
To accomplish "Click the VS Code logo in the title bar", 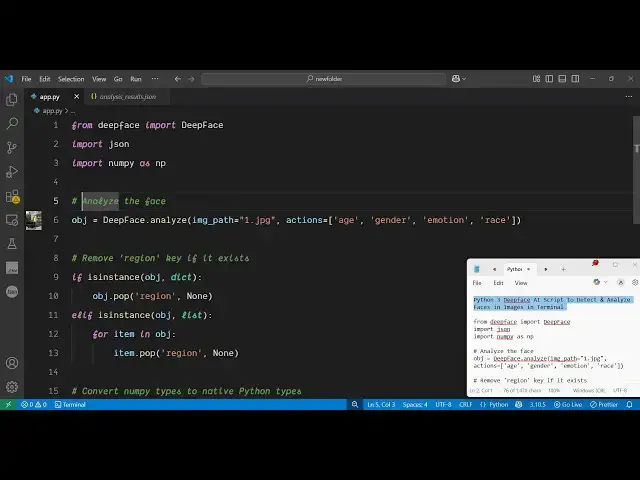I will coord(9,79).
